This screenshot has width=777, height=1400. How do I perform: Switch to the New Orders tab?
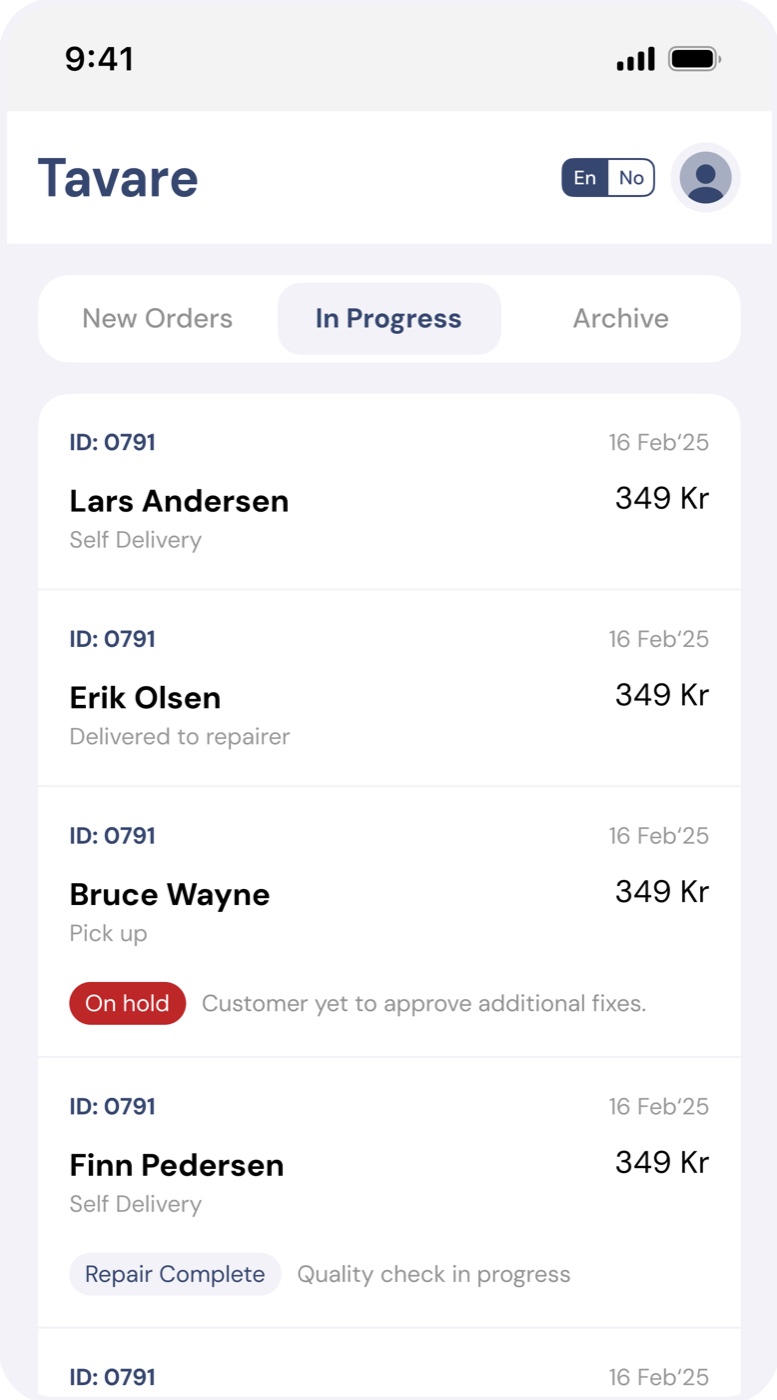click(157, 319)
